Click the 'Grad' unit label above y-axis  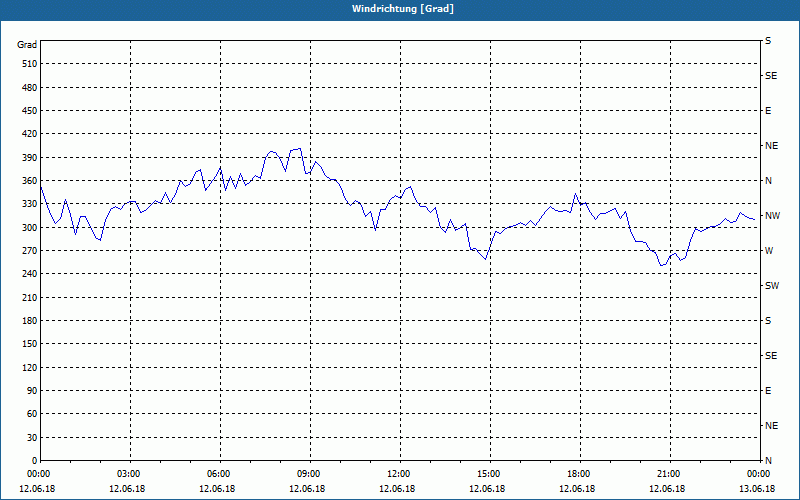point(27,45)
